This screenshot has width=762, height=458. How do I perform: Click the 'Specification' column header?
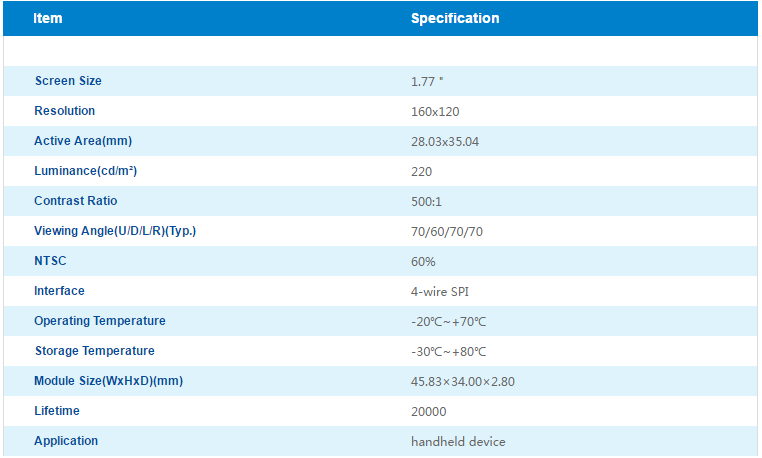coord(455,18)
